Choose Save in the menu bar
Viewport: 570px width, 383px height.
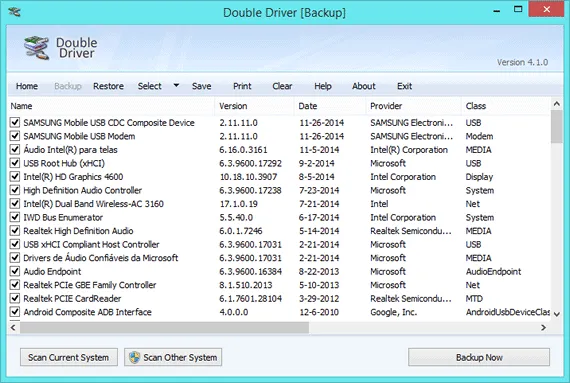click(x=201, y=86)
